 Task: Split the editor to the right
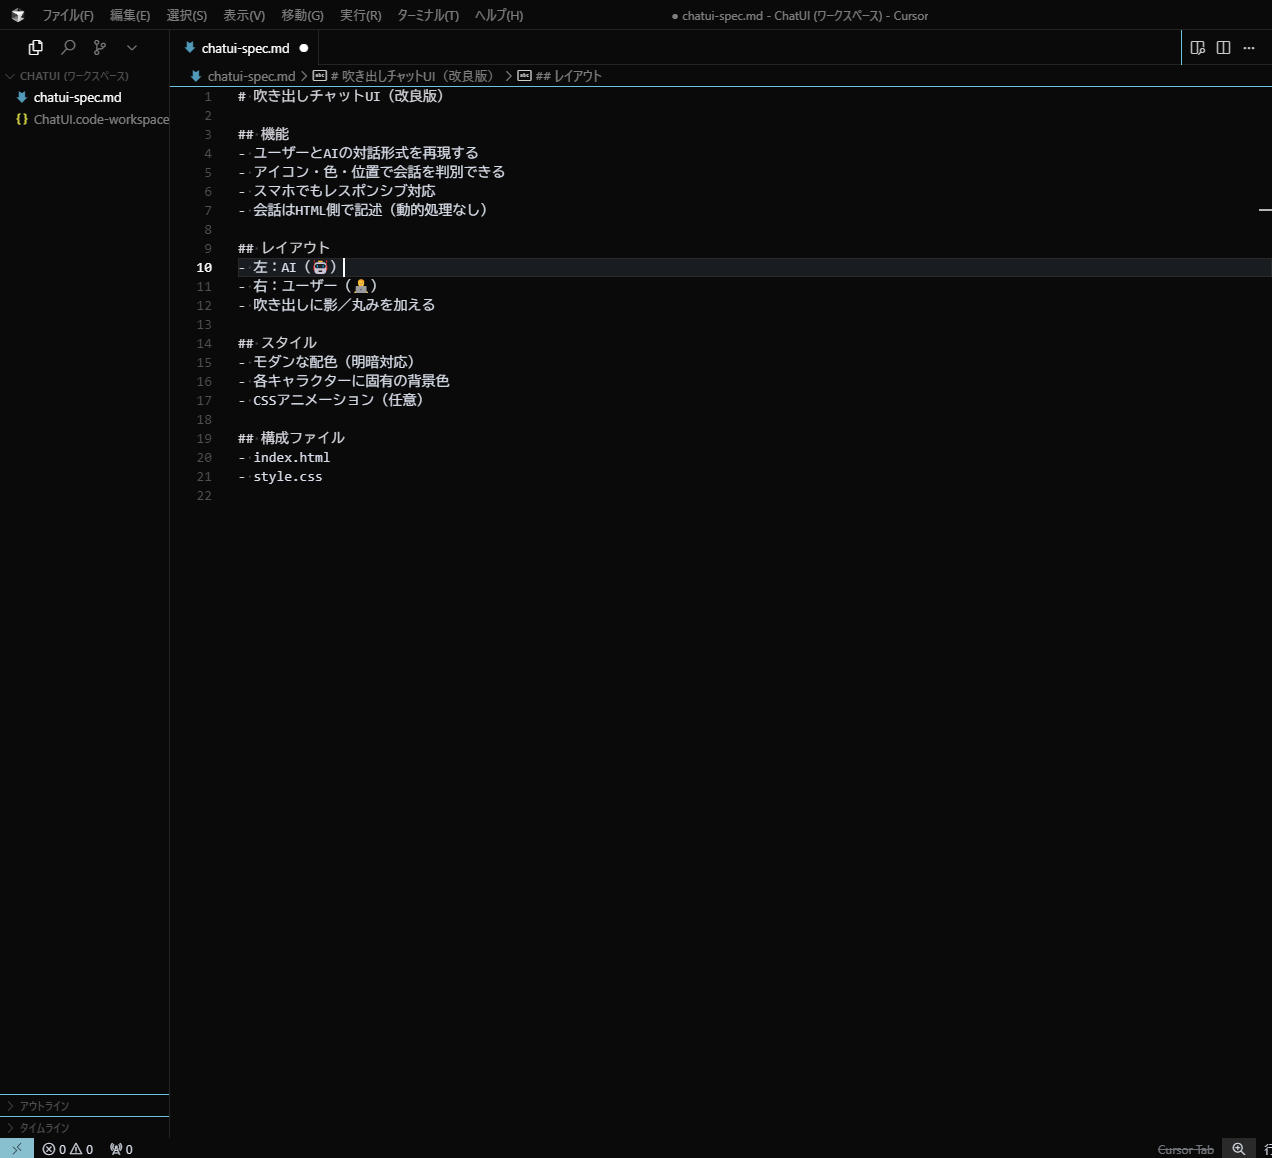pyautogui.click(x=1223, y=47)
